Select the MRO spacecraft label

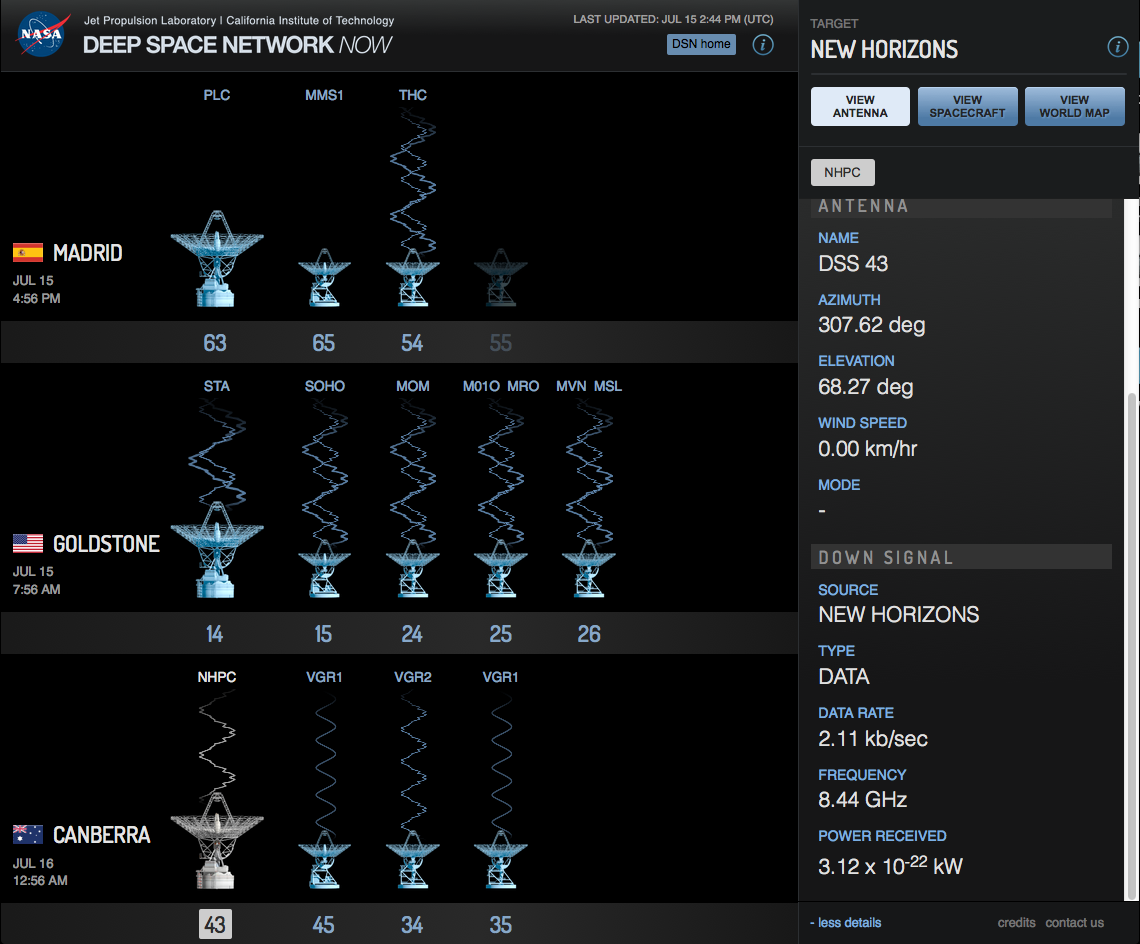[x=523, y=386]
